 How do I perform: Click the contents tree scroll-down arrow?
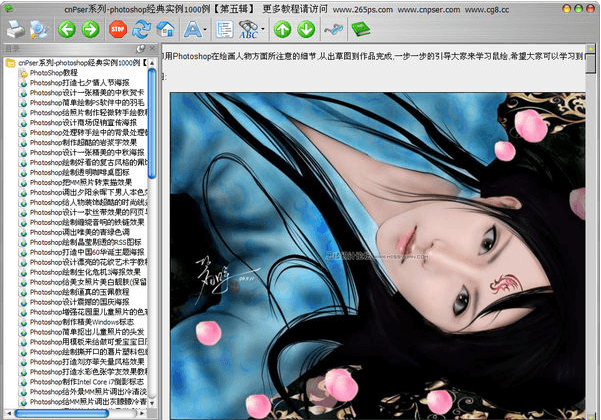point(152,403)
